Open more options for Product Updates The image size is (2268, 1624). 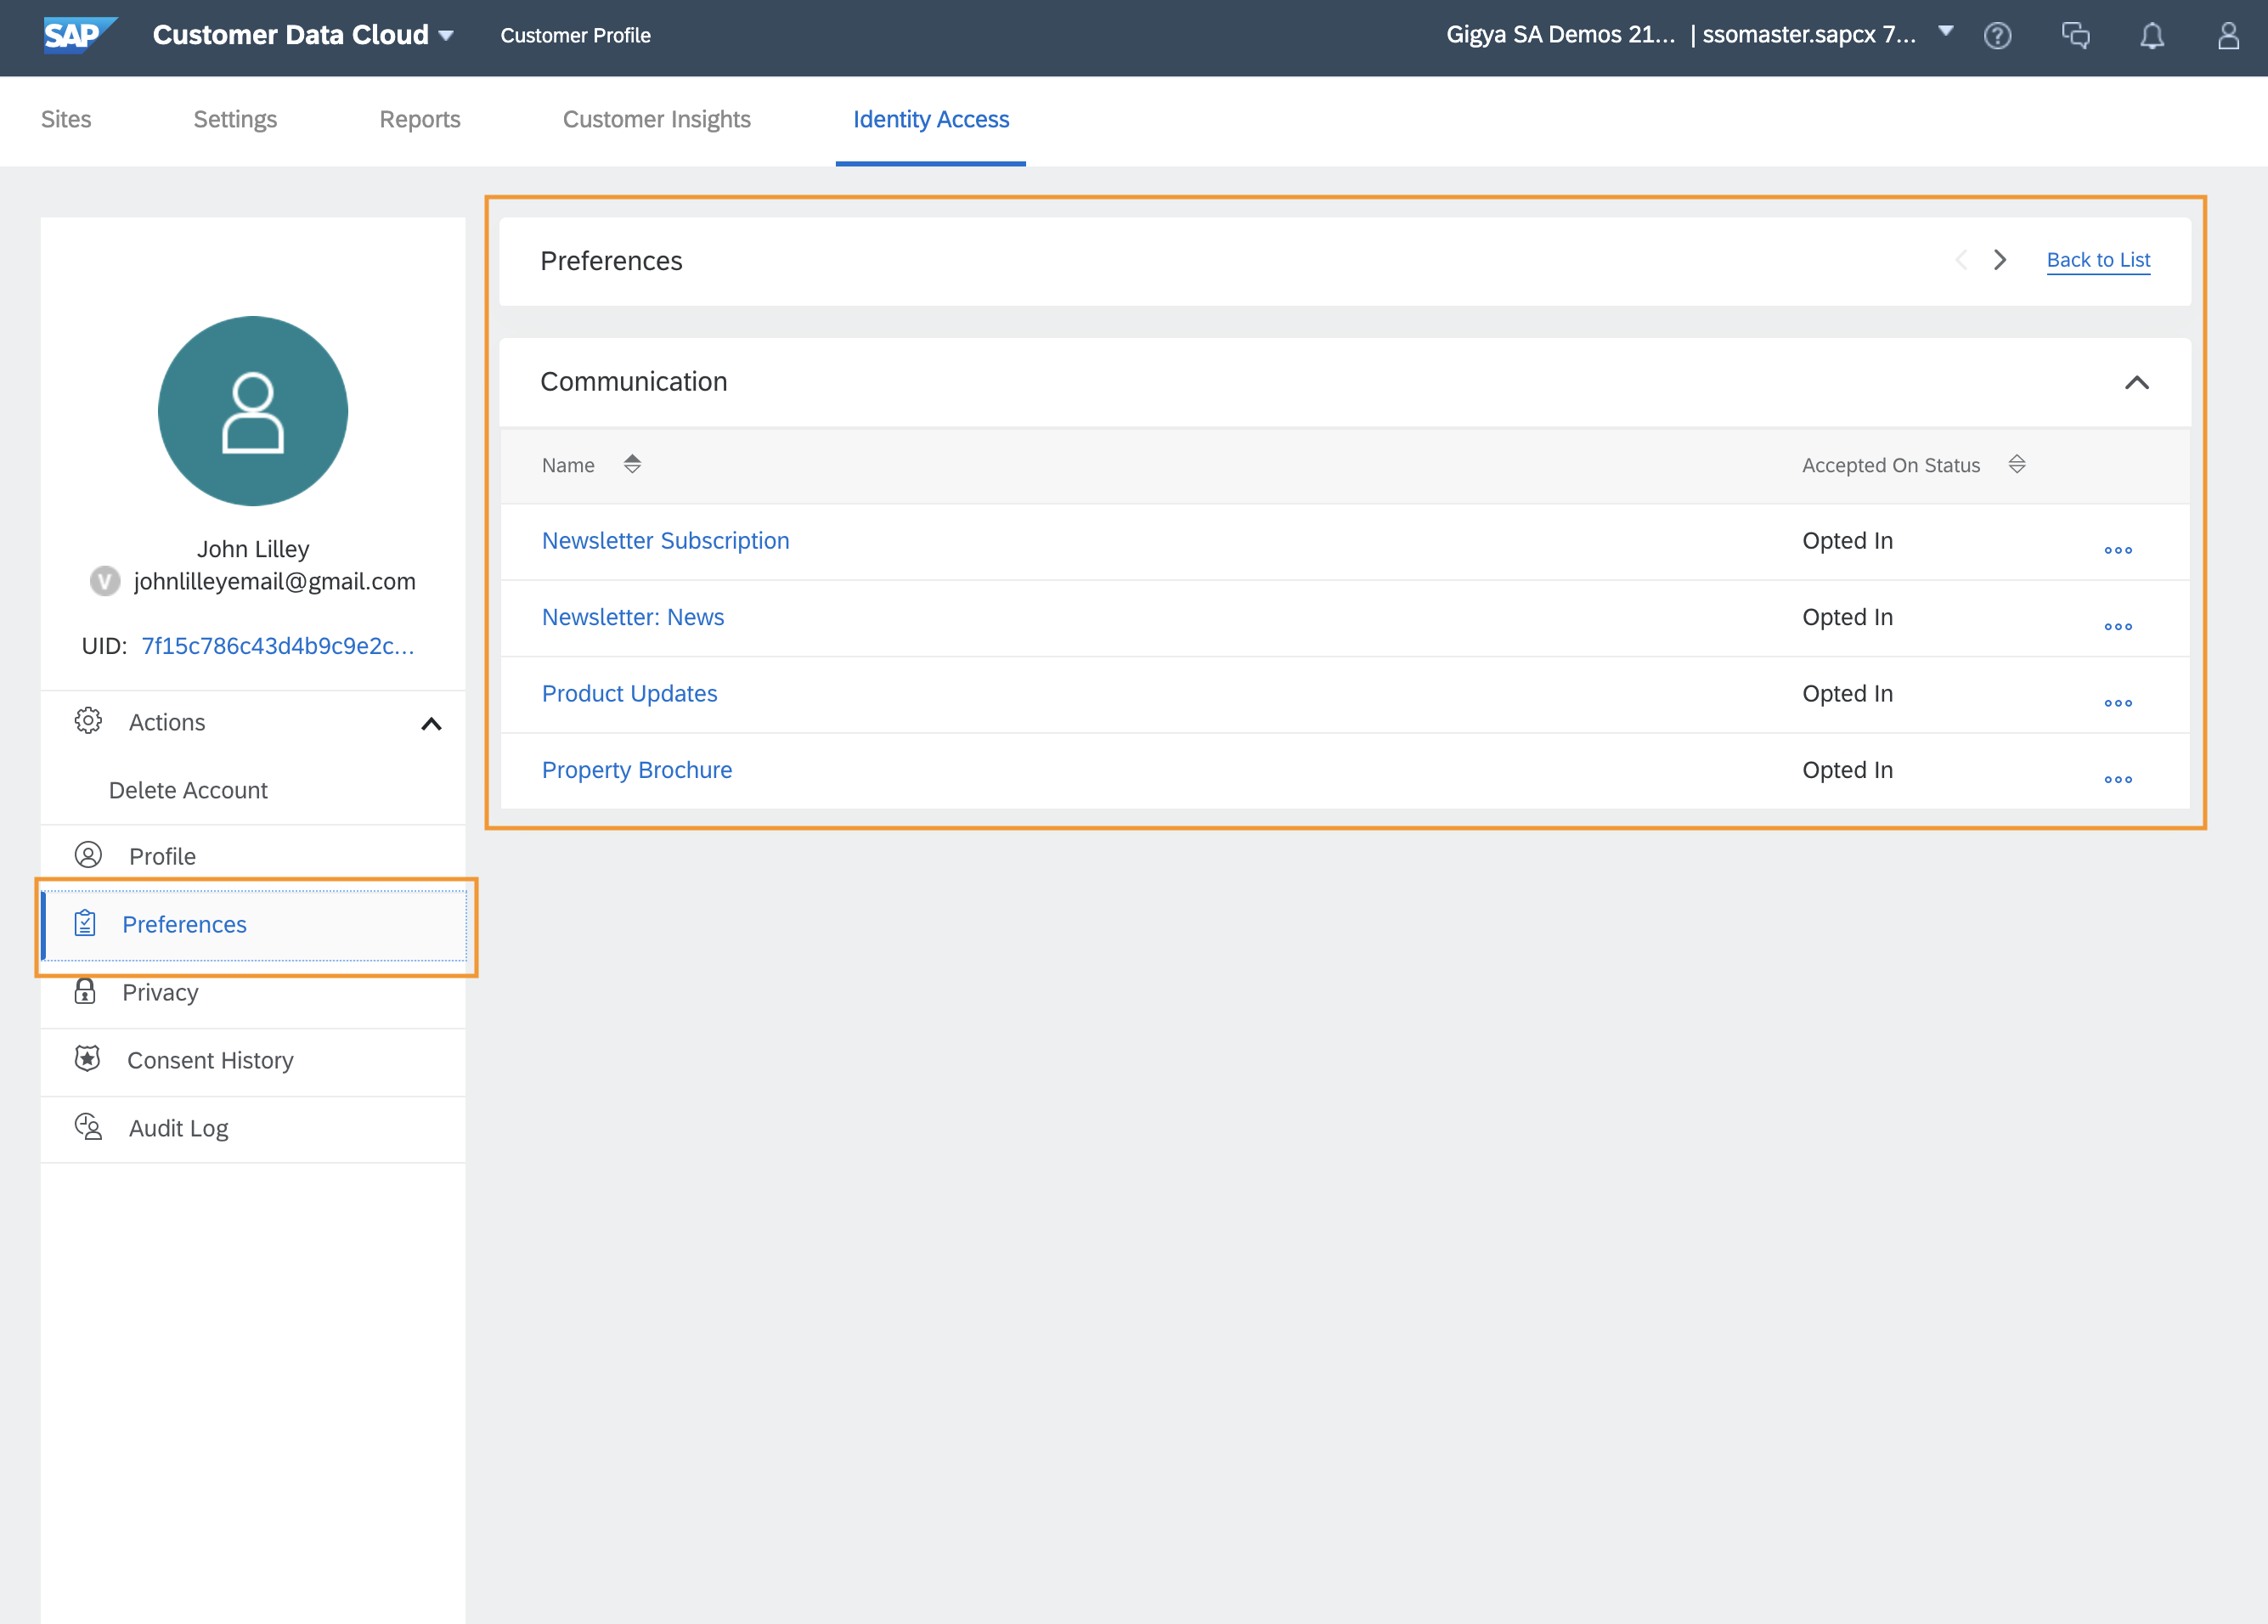[x=2117, y=703]
